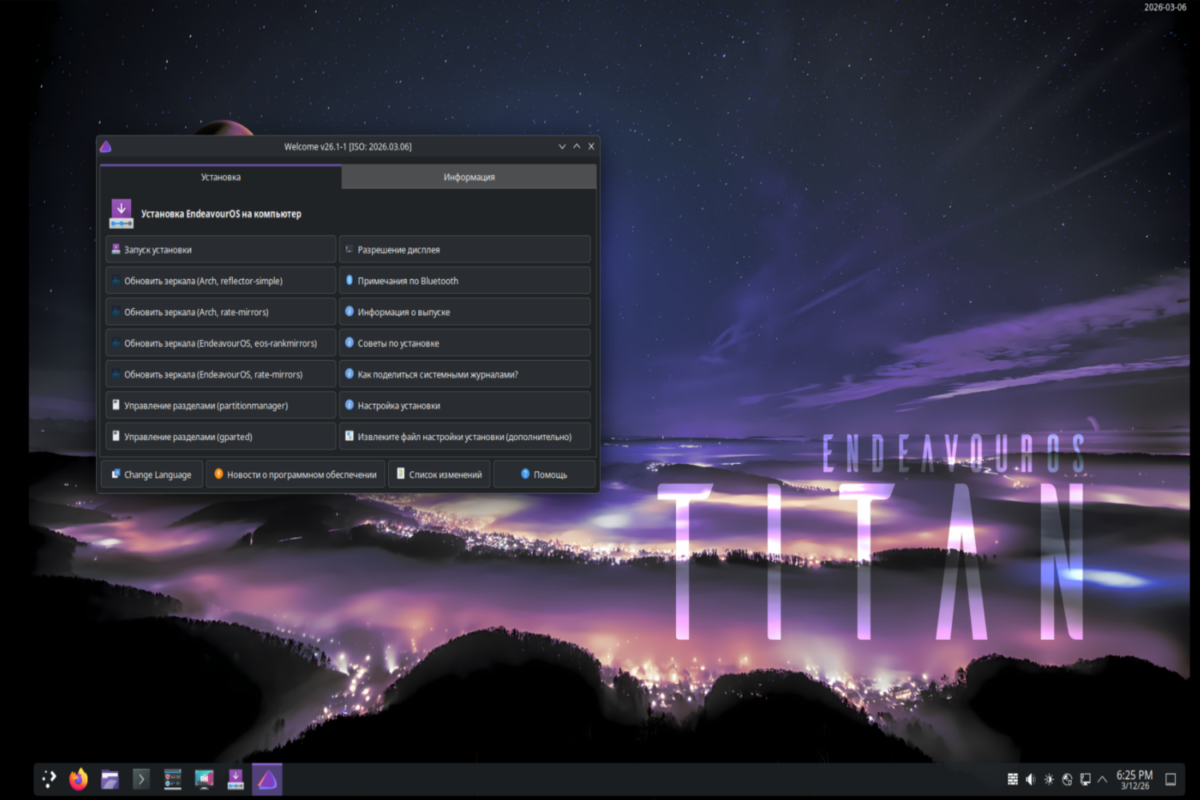Expand hidden system tray icons with the chevron
Viewport: 1200px width, 800px height.
click(1101, 778)
